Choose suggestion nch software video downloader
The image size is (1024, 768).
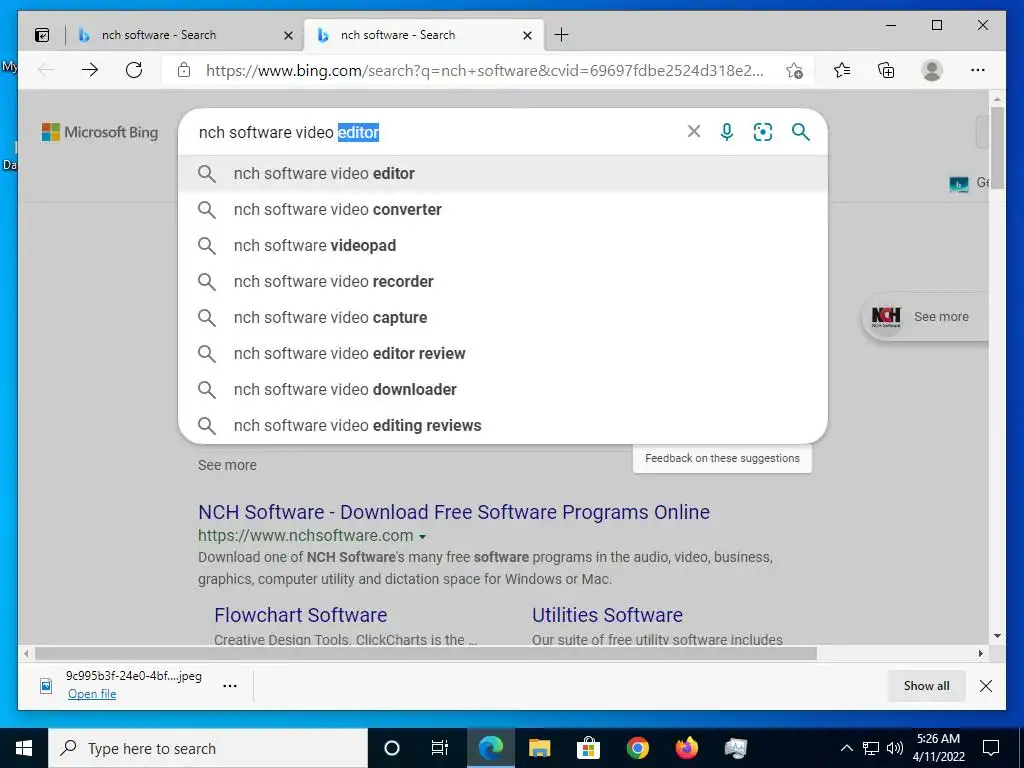coord(503,389)
